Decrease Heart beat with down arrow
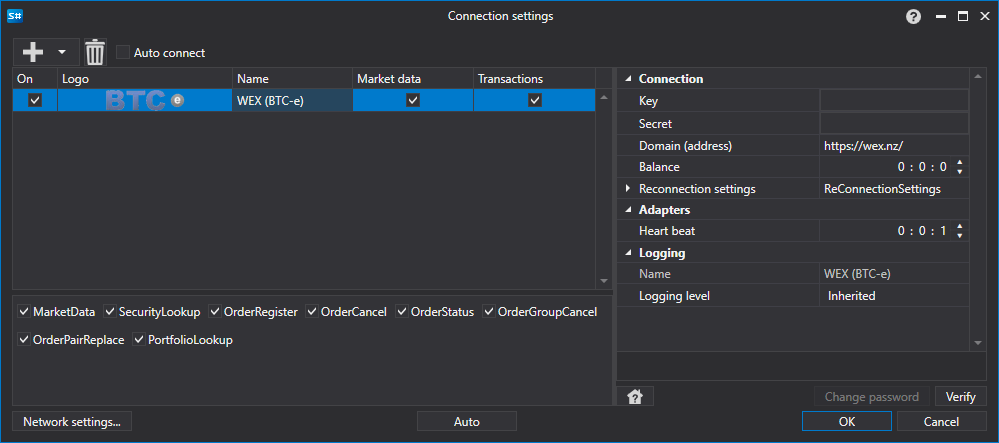This screenshot has height=443, width=999. click(959, 236)
